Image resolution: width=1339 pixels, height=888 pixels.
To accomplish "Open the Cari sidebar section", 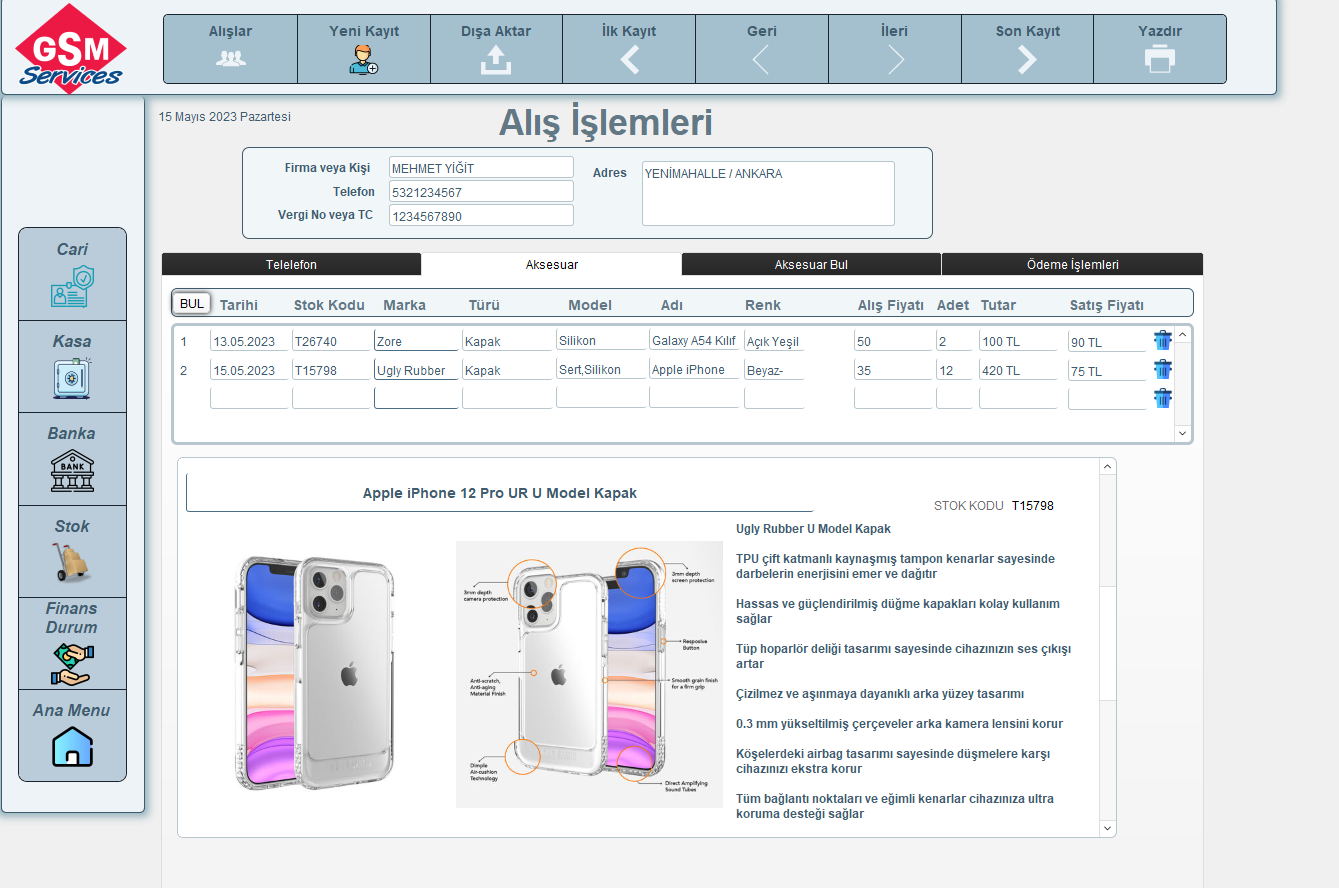I will pos(72,274).
